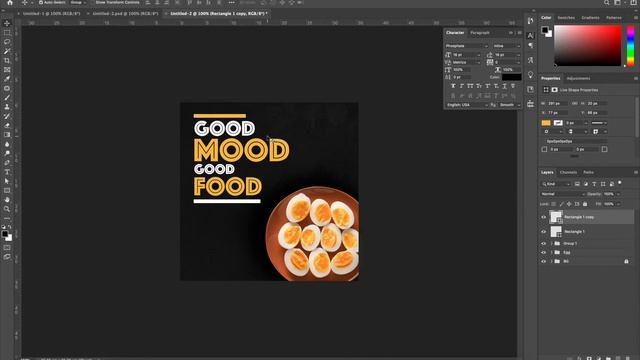The height and width of the screenshot is (360, 640).
Task: Open the Layers panel menu button
Action: [x=636, y=172]
